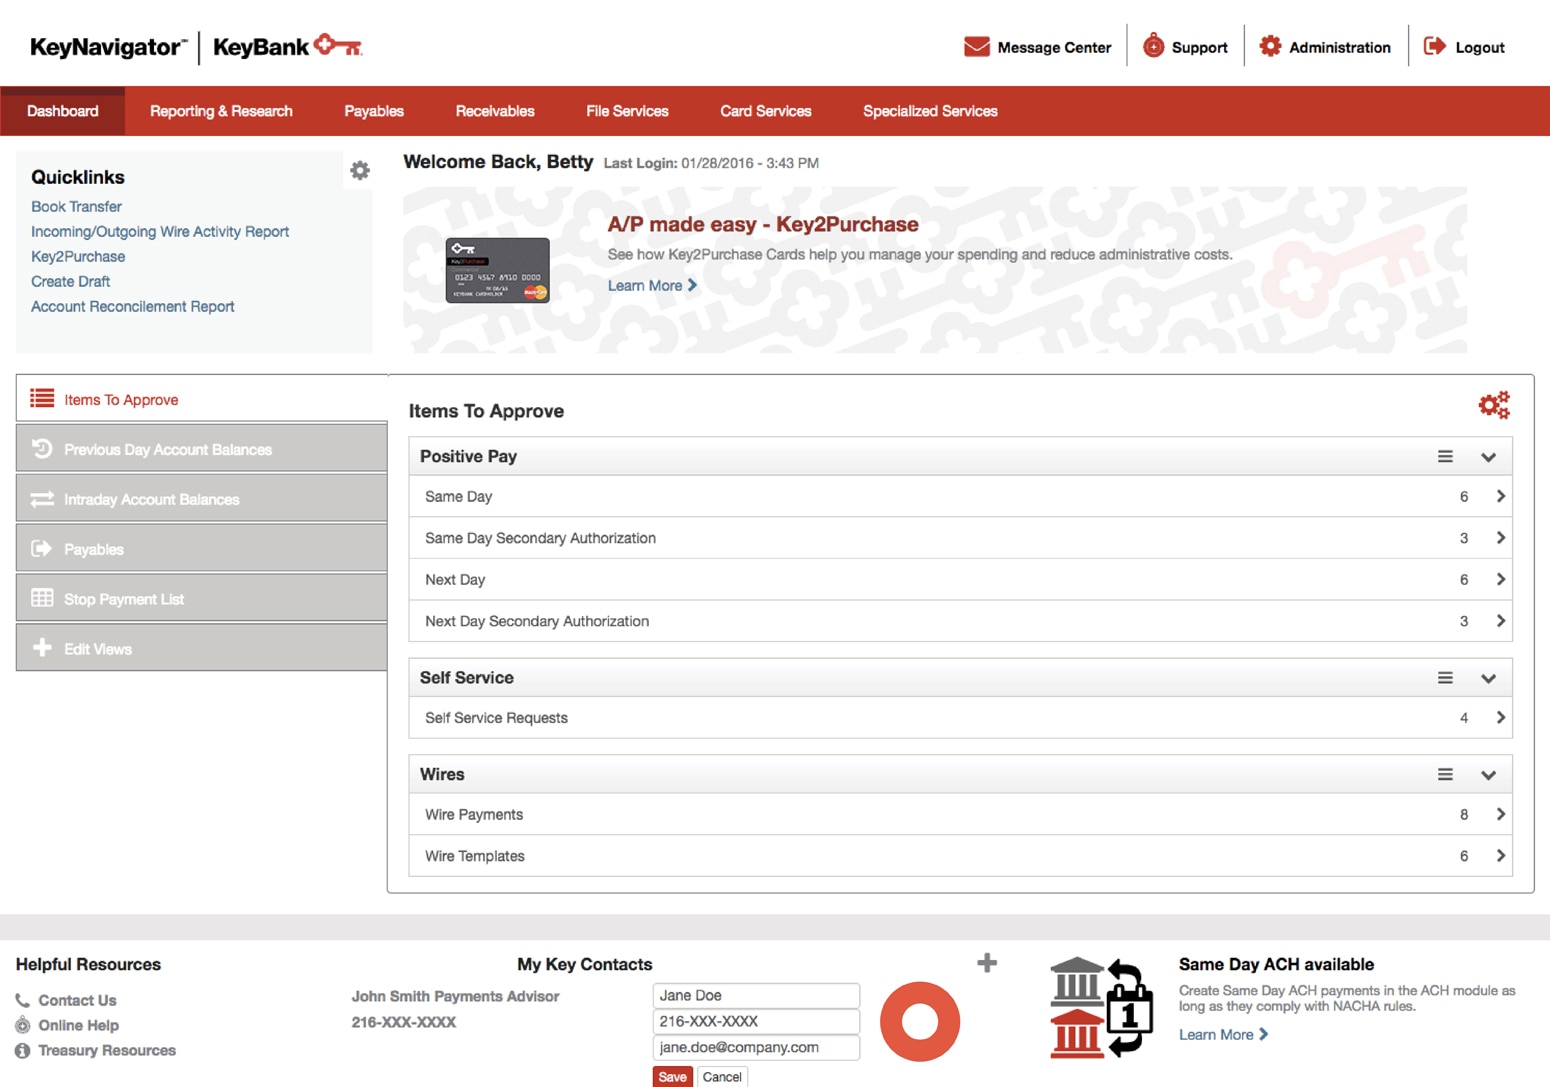Viewport: 1550px width, 1087px height.
Task: Add a new key contact plus icon
Action: (987, 963)
